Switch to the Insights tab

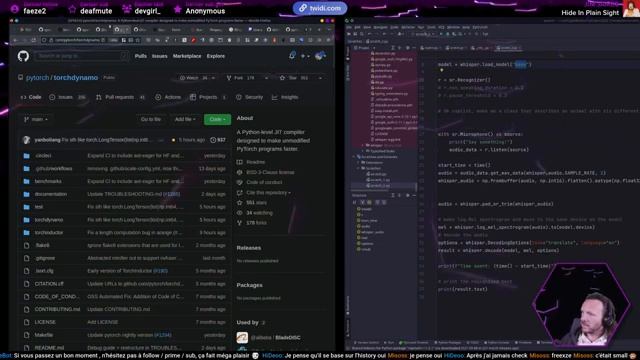pyautogui.click(x=285, y=97)
